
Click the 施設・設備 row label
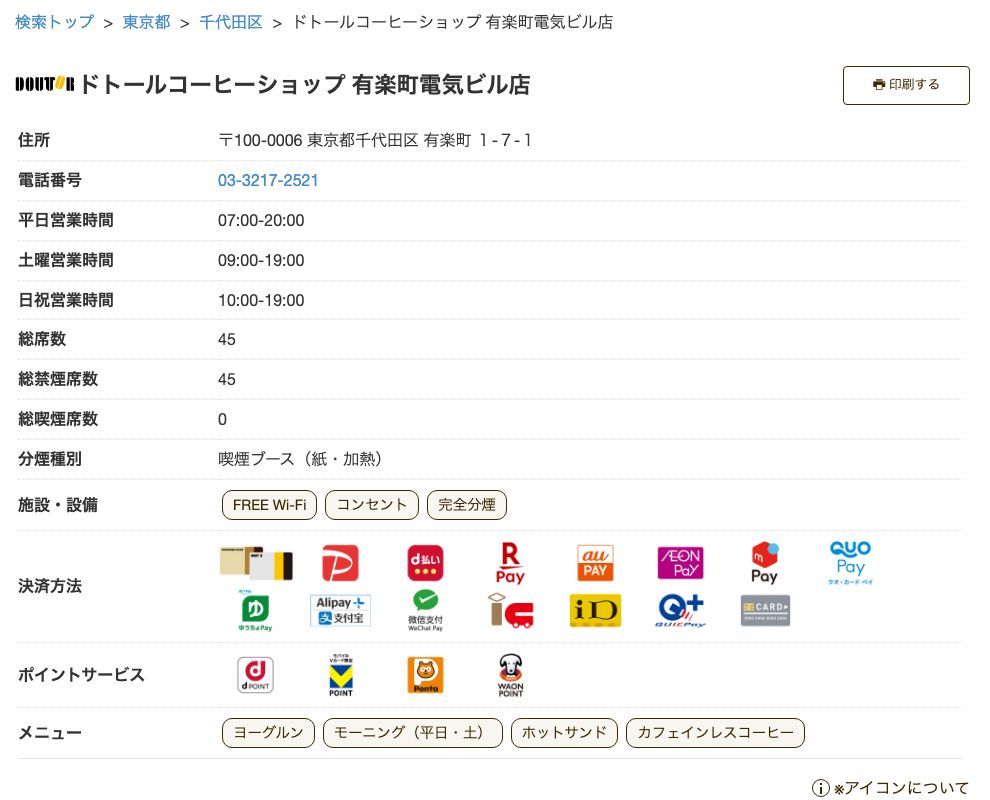click(58, 504)
